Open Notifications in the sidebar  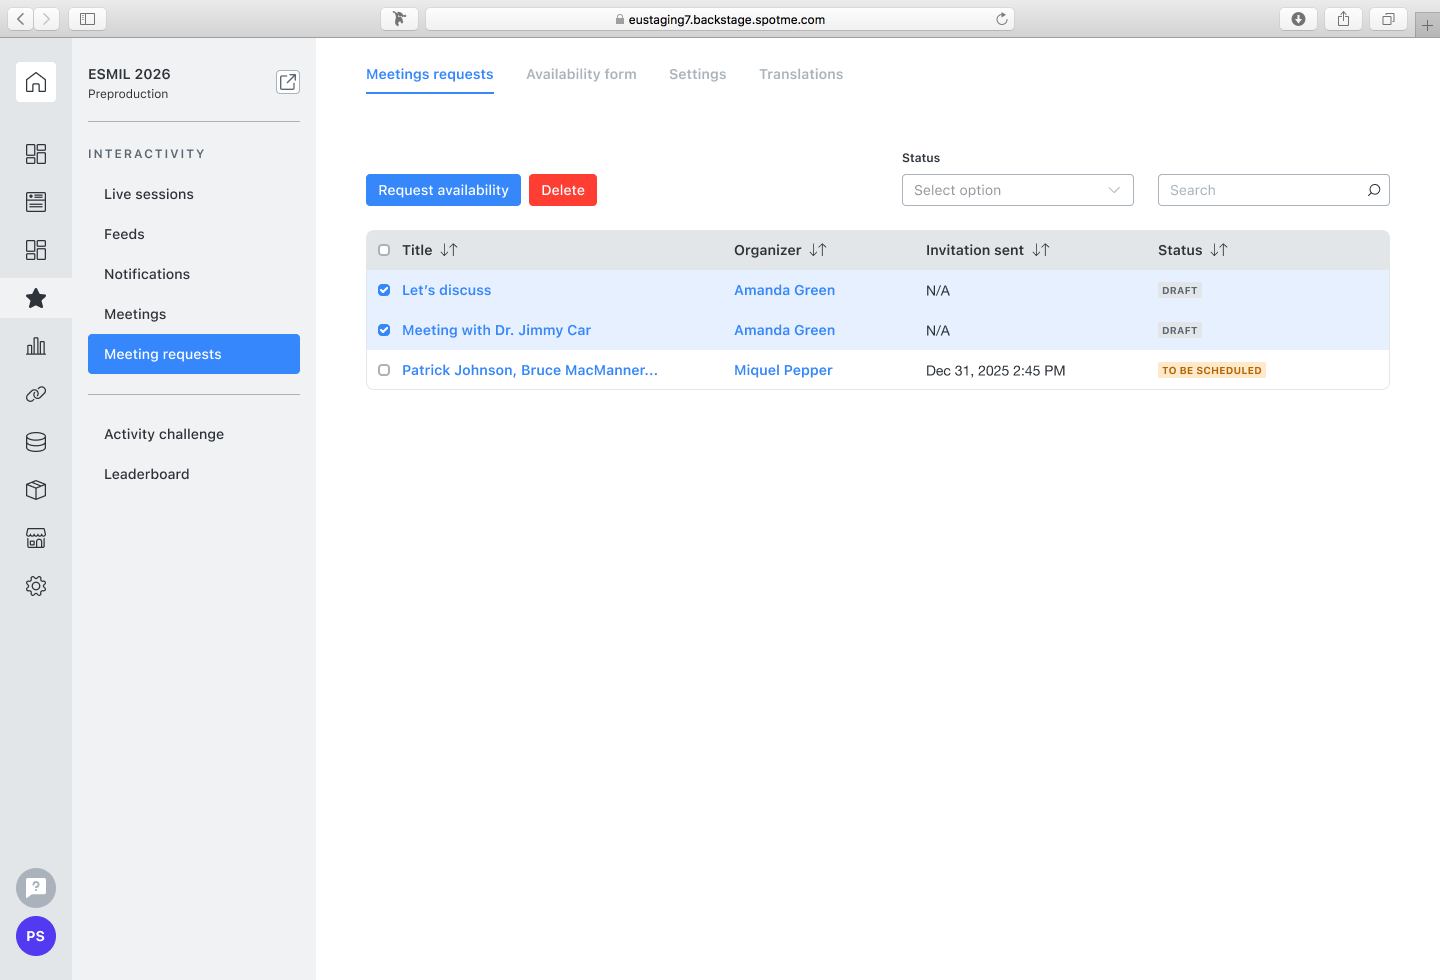click(147, 274)
